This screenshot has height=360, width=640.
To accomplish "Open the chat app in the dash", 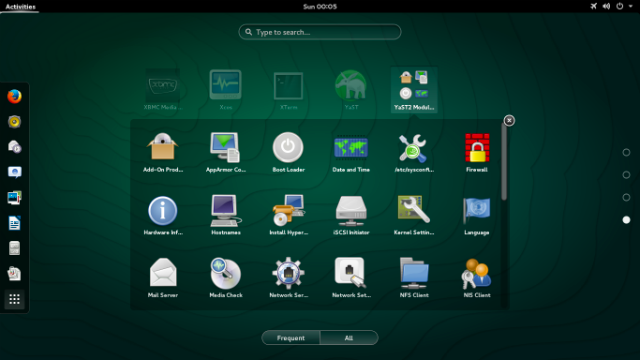I will coord(14,172).
